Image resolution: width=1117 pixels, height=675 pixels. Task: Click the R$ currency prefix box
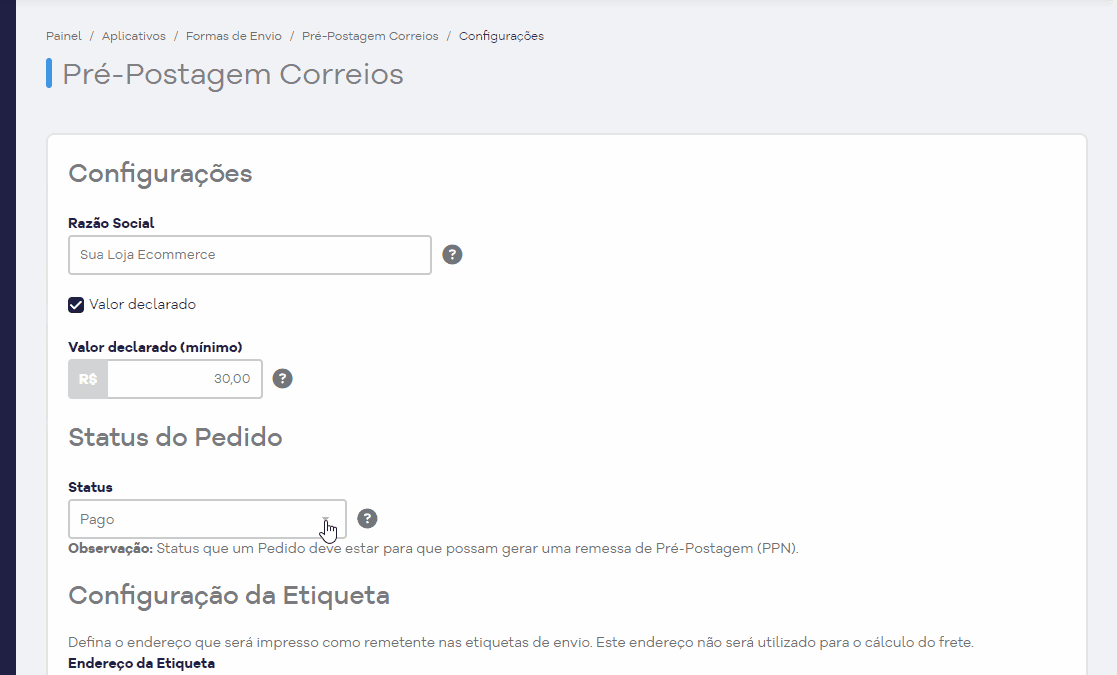coord(88,379)
